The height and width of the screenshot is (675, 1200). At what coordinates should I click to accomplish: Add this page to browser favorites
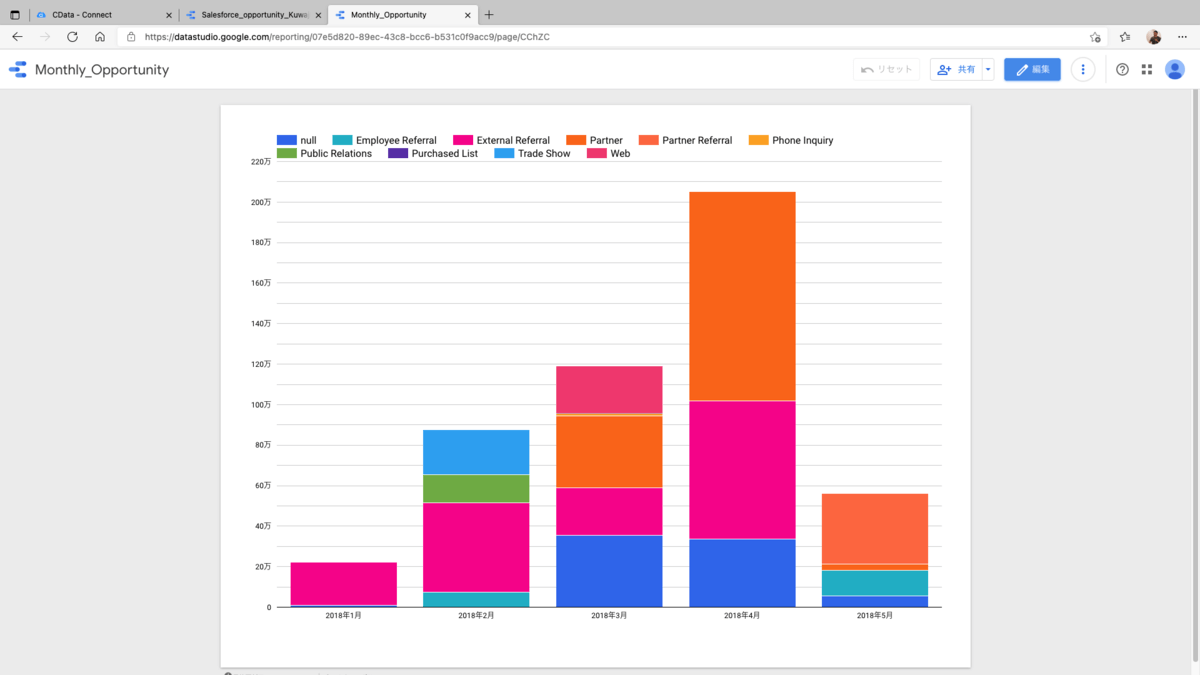[x=1096, y=37]
